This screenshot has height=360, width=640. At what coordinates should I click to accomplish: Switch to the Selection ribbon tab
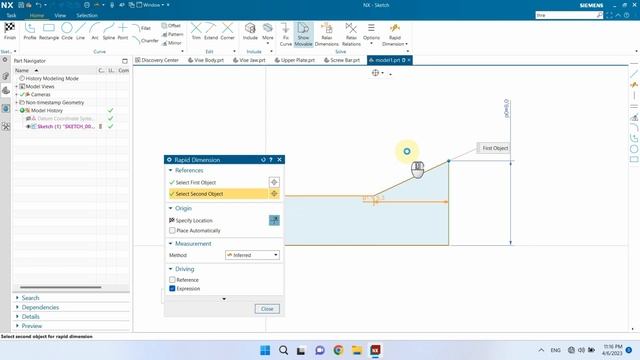point(87,16)
